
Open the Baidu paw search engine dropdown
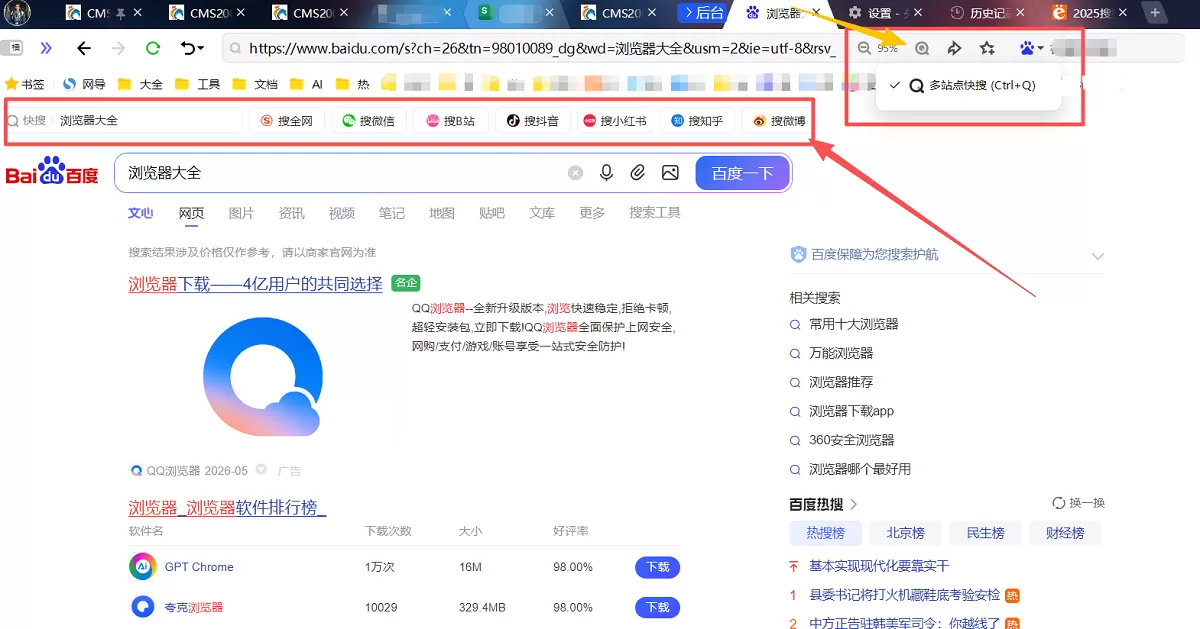point(1032,48)
